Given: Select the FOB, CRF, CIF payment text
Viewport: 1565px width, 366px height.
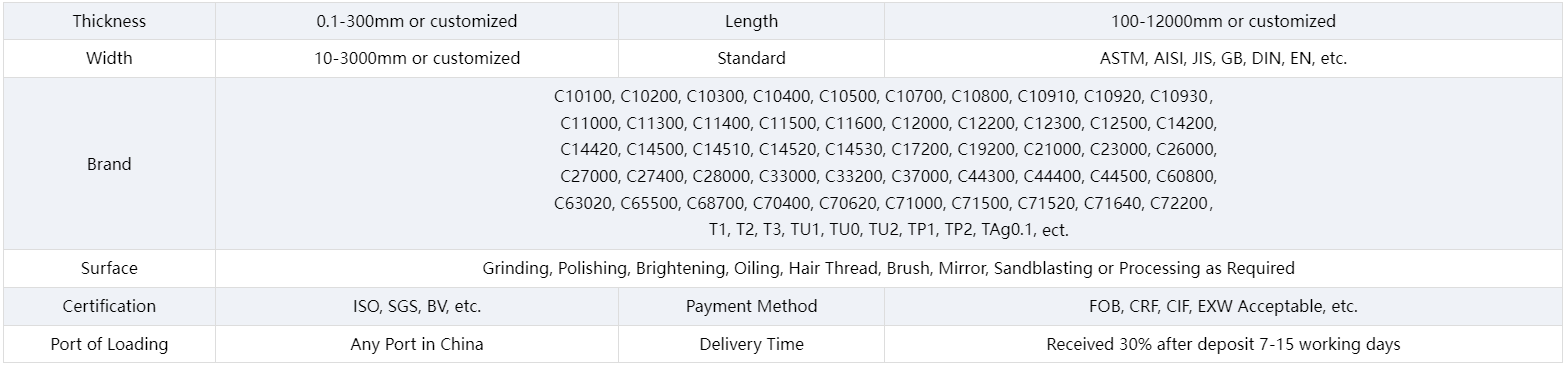Looking at the screenshot, I should point(1222,306).
